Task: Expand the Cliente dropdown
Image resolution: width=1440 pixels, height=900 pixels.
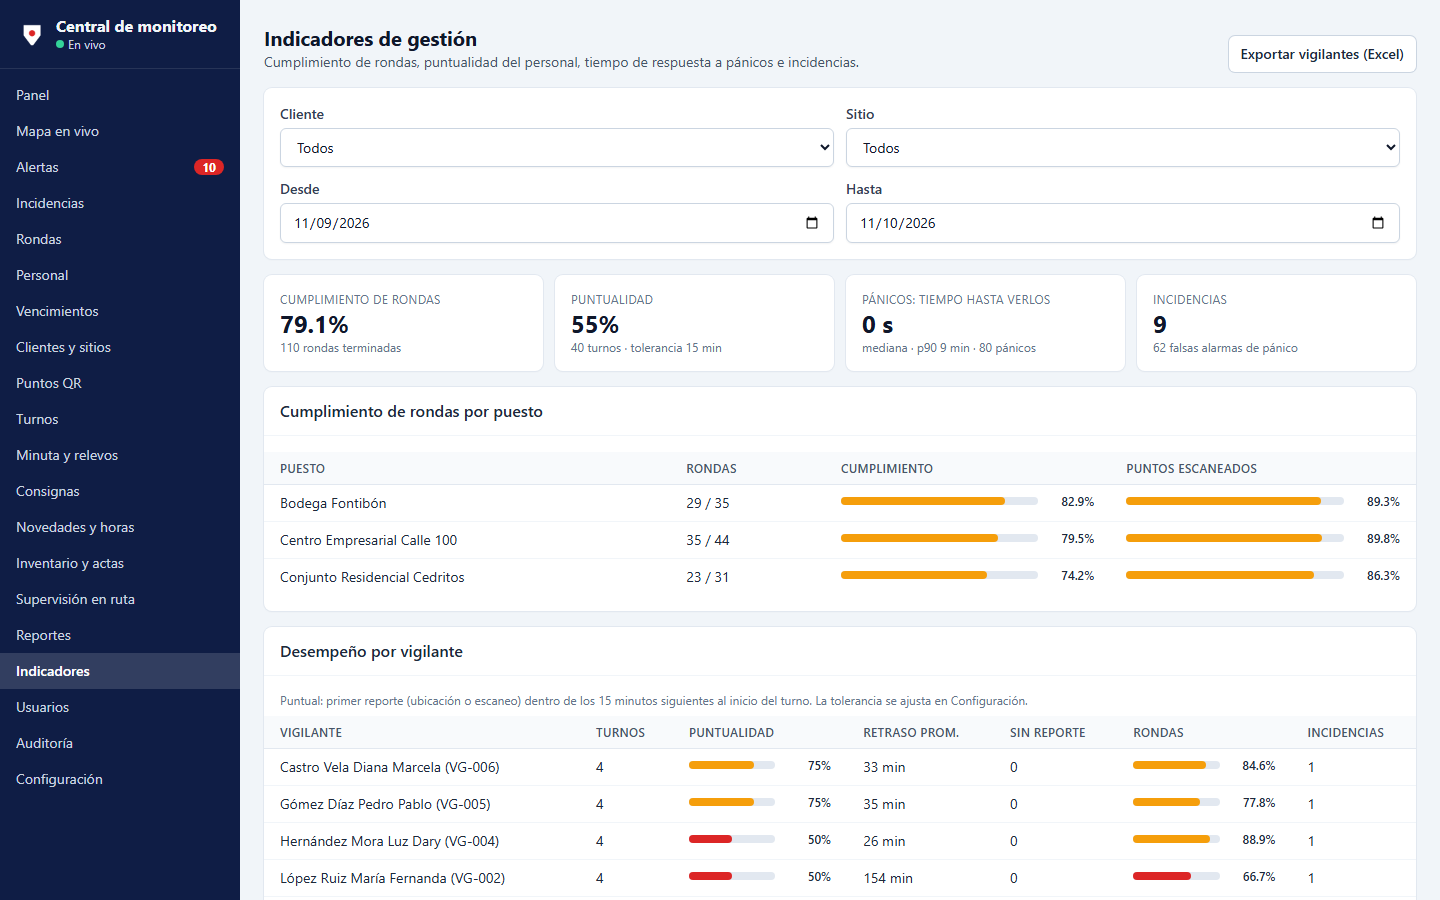Action: tap(557, 148)
